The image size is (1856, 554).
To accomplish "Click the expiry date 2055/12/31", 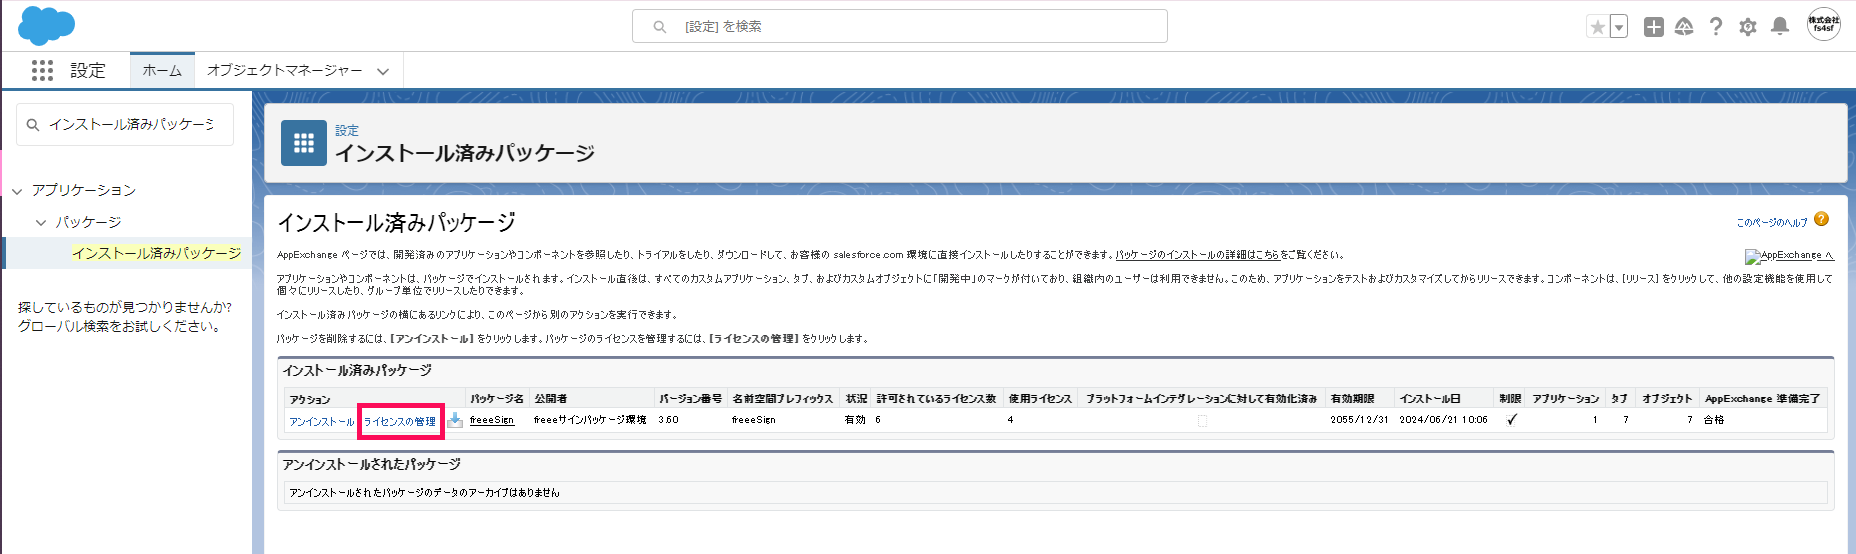I will click(x=1359, y=420).
